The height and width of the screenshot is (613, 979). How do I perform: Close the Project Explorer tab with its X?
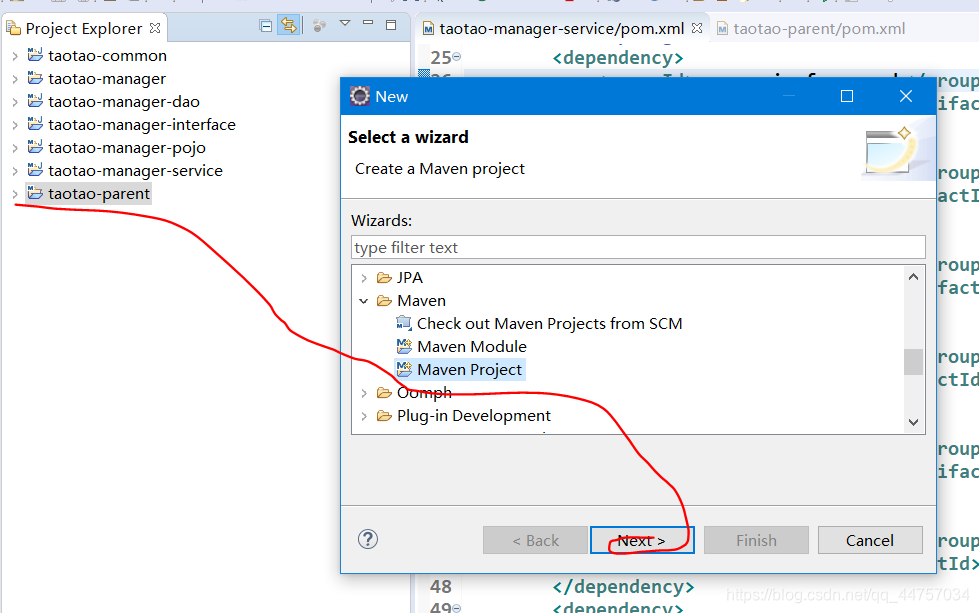[155, 28]
